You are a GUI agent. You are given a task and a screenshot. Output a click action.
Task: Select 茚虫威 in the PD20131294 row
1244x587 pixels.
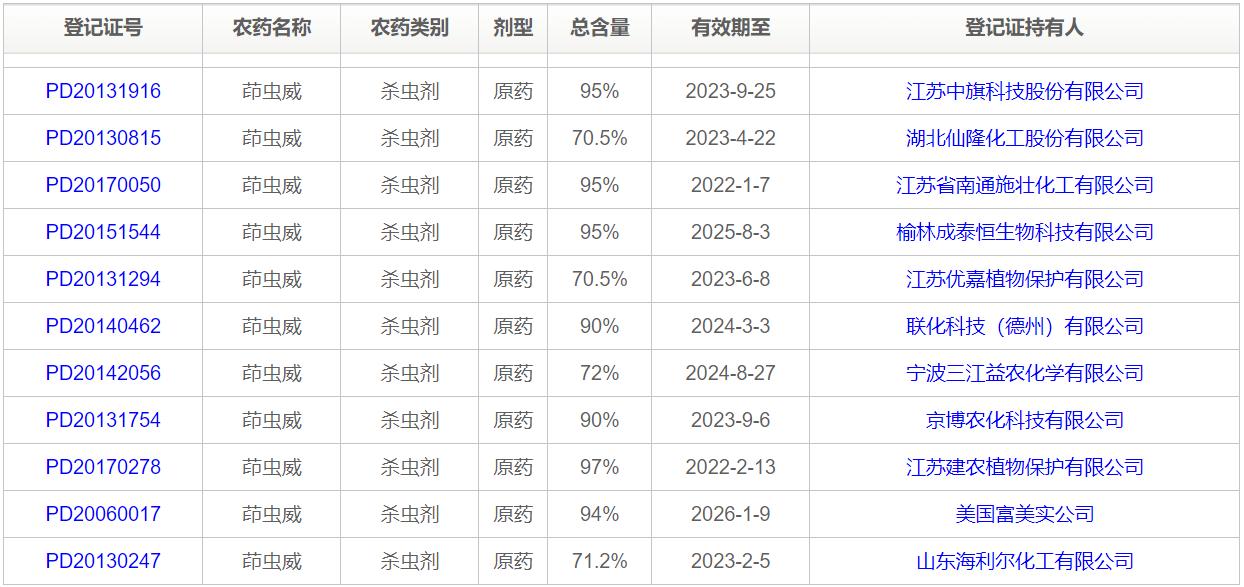(x=271, y=279)
